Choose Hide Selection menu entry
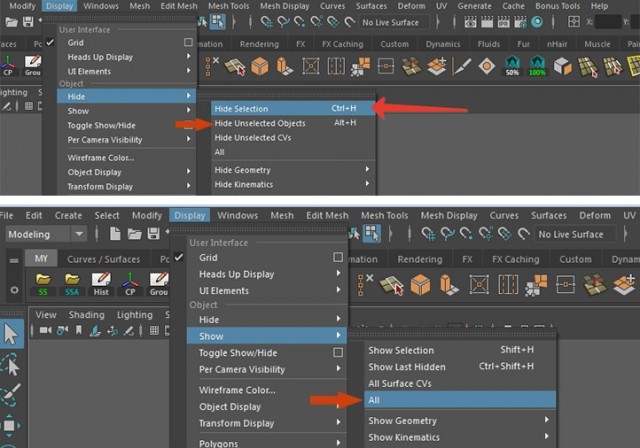The width and height of the screenshot is (640, 448). [x=293, y=109]
